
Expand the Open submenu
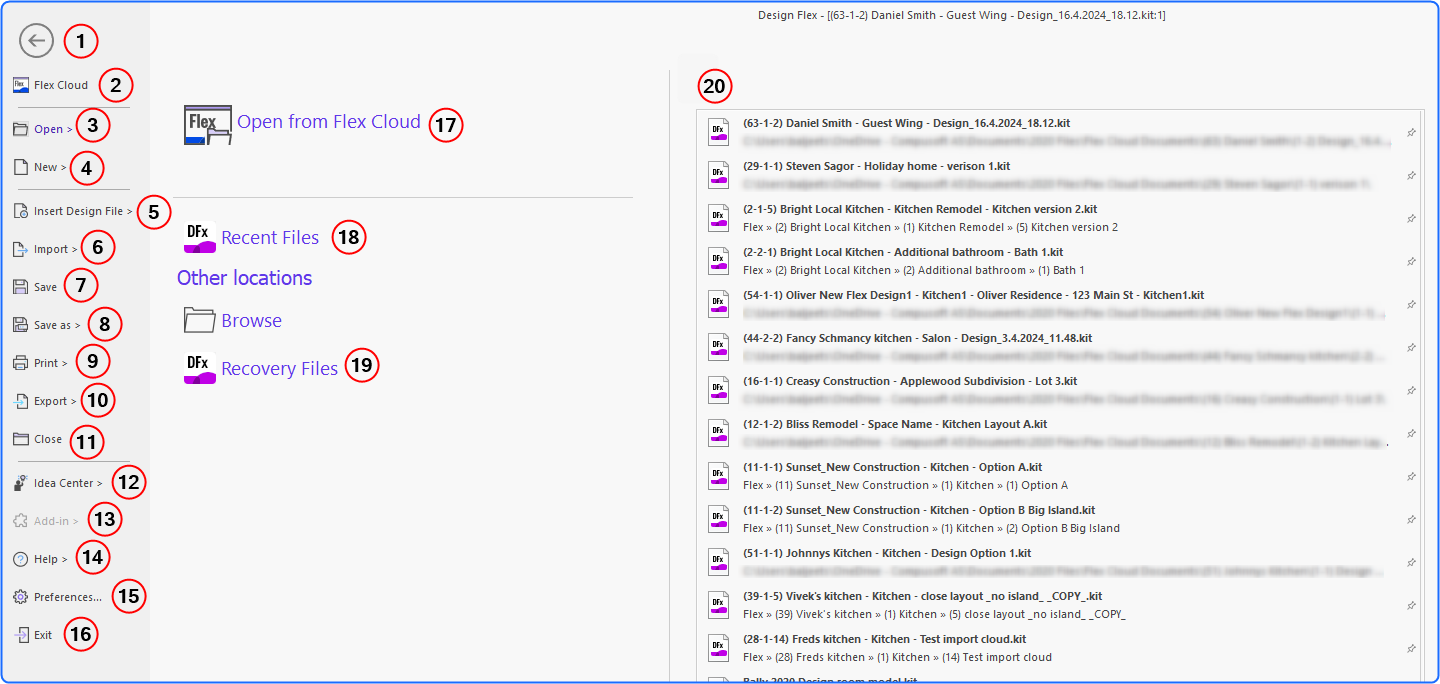click(52, 129)
